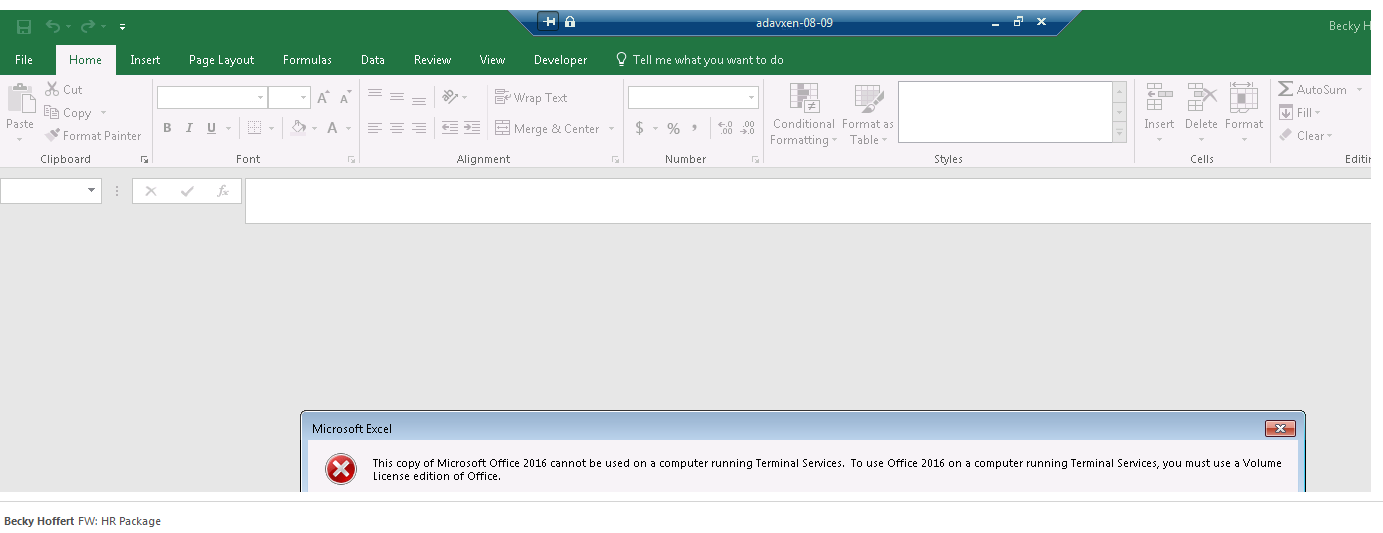The height and width of the screenshot is (533, 1383).
Task: Open the Format as Table gallery
Action: [867, 114]
